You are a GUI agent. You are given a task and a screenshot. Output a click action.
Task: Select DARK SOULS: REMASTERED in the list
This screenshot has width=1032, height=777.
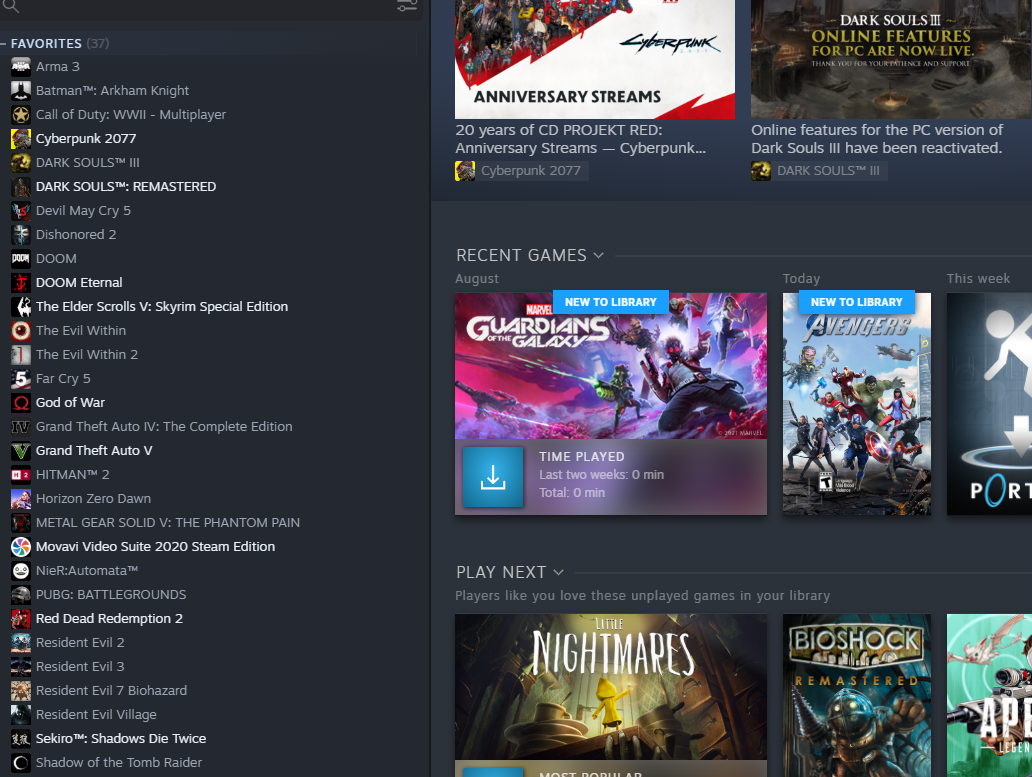point(126,187)
